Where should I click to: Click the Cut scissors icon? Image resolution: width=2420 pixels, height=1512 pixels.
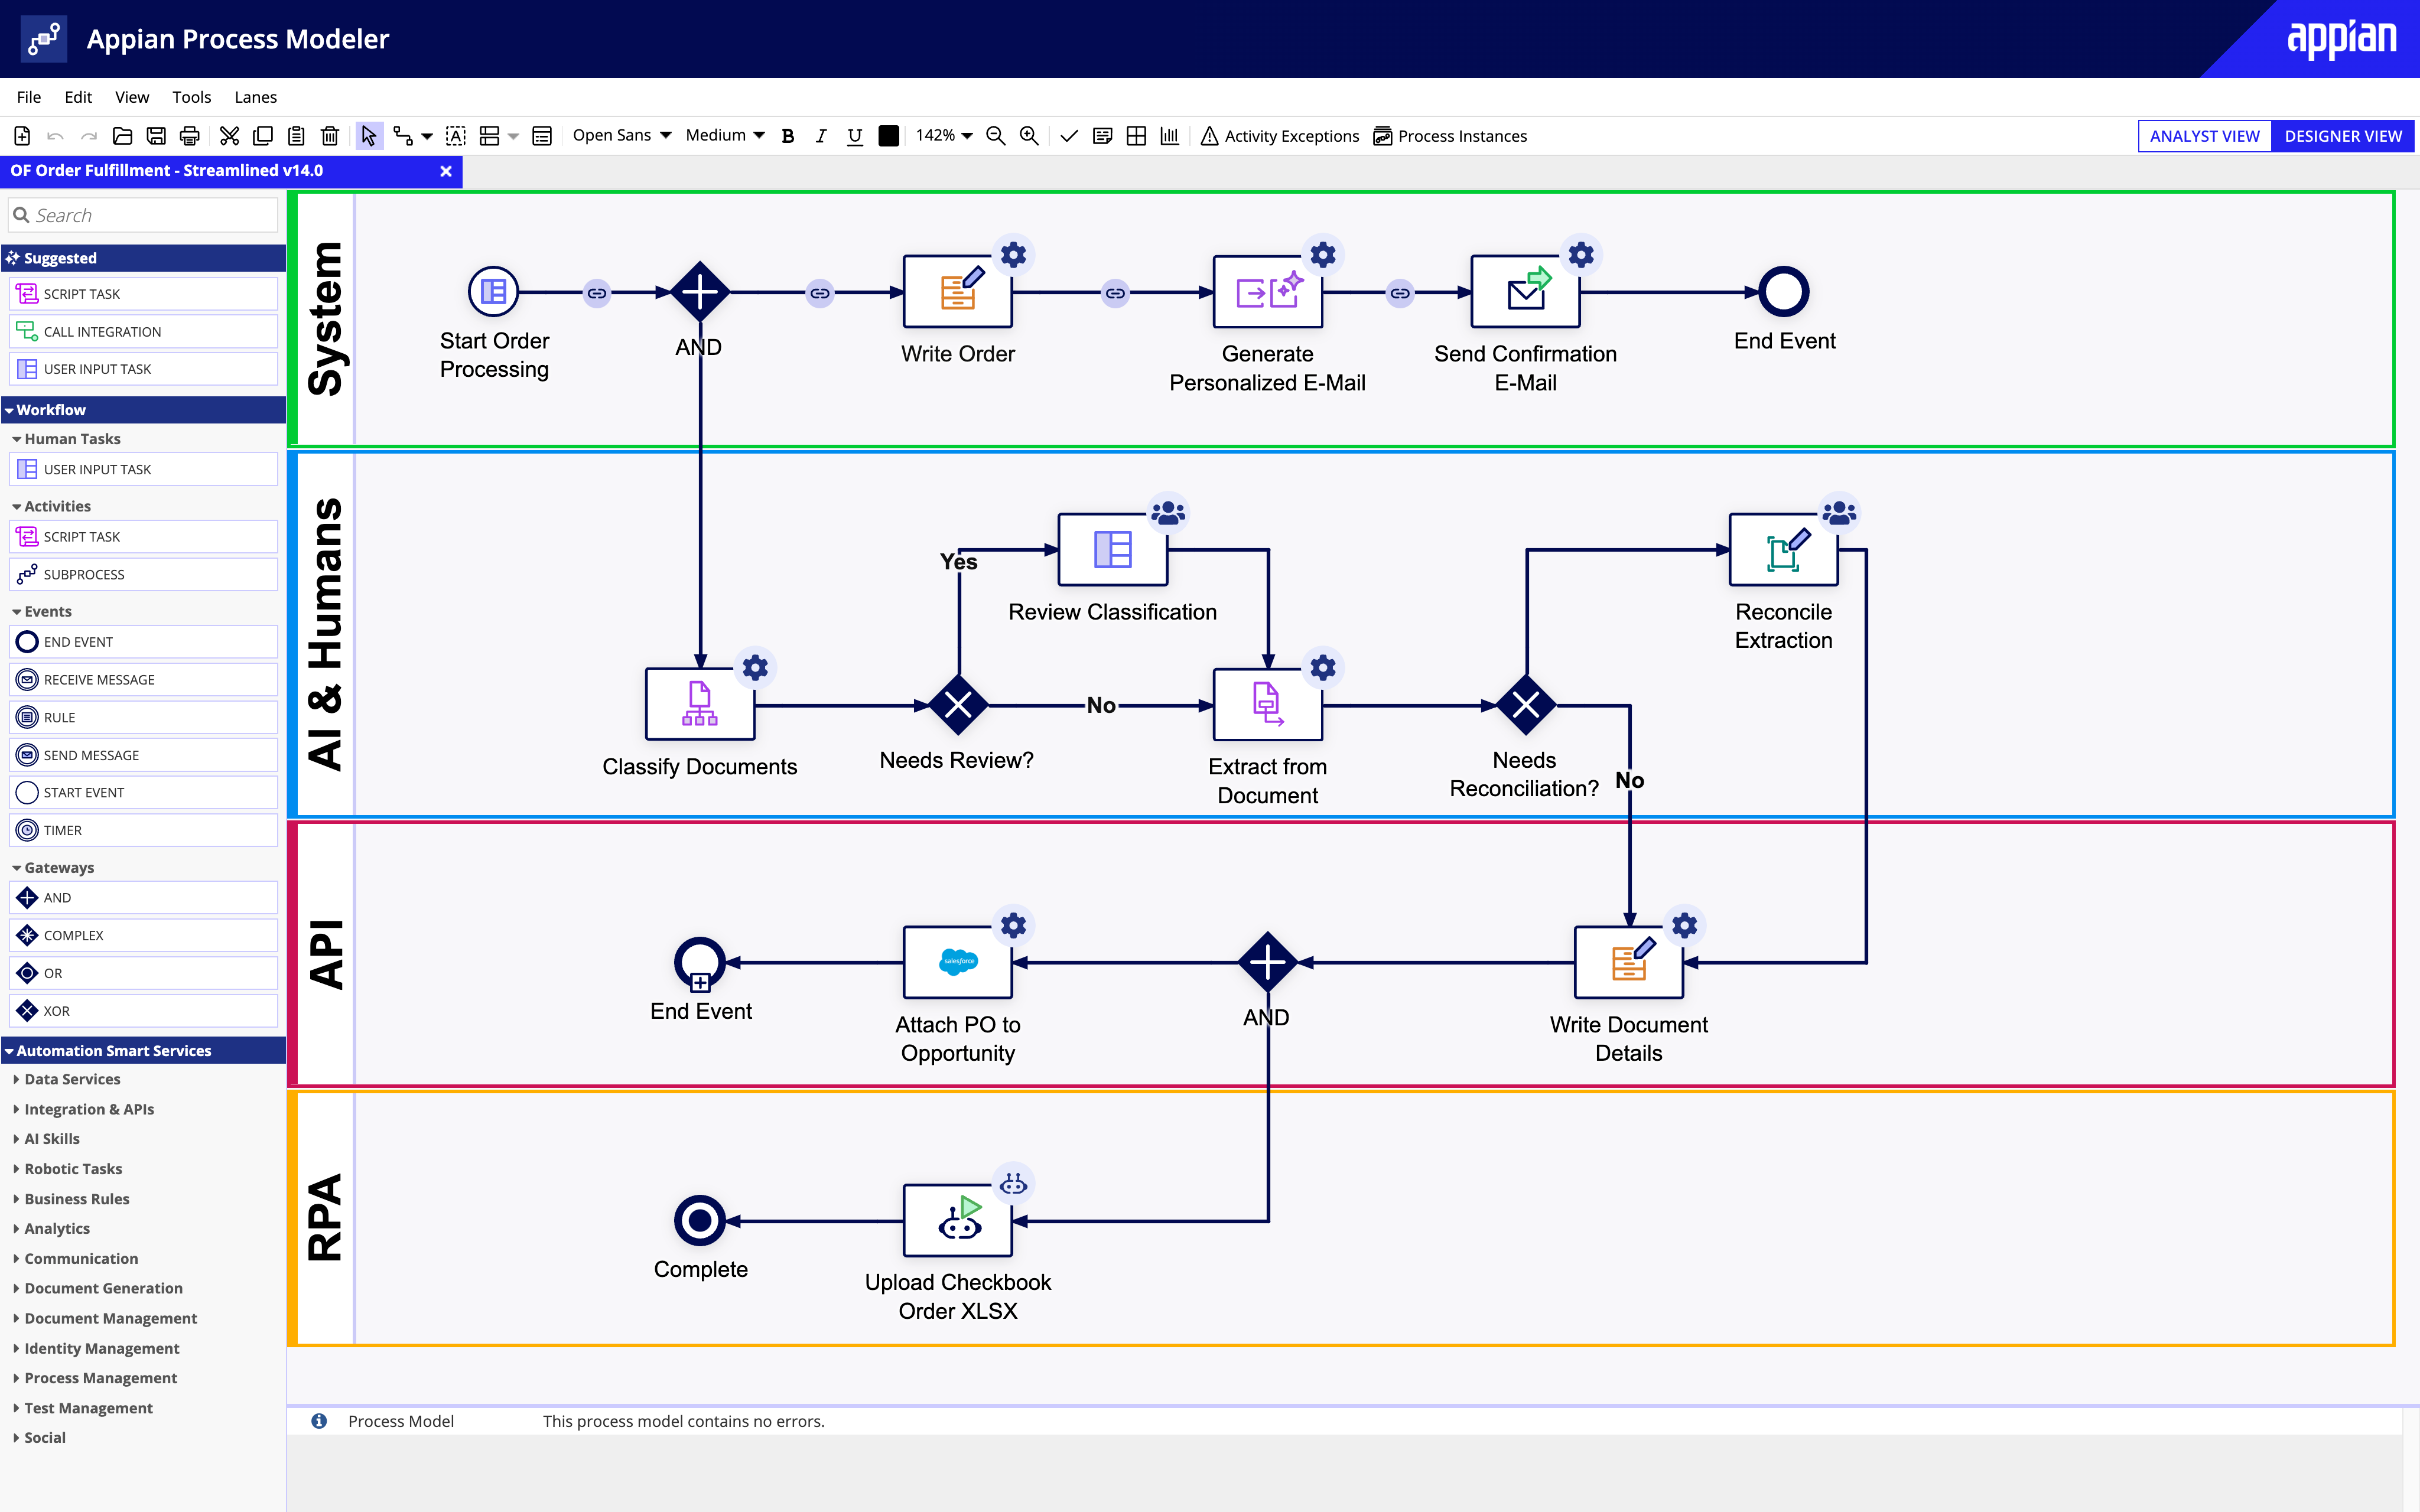tap(229, 136)
